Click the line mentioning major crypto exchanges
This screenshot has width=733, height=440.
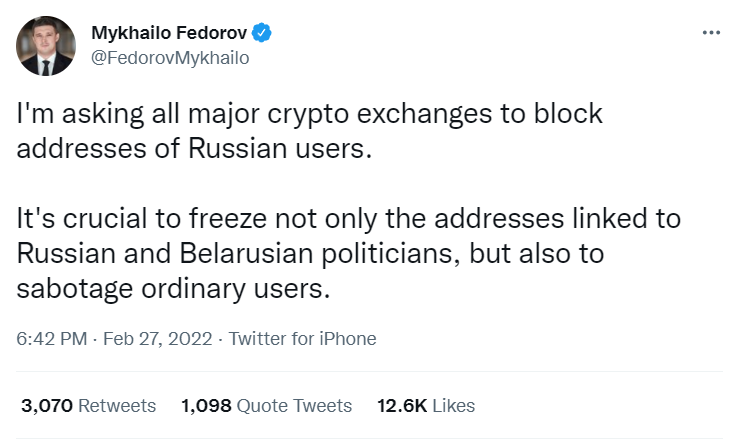[x=309, y=115]
